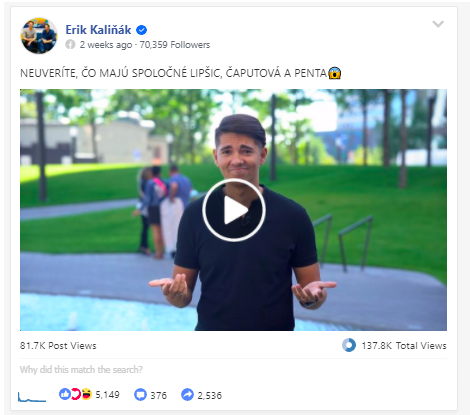Click the 70,359 Followers text
Image resolution: width=470 pixels, height=415 pixels.
point(175,45)
